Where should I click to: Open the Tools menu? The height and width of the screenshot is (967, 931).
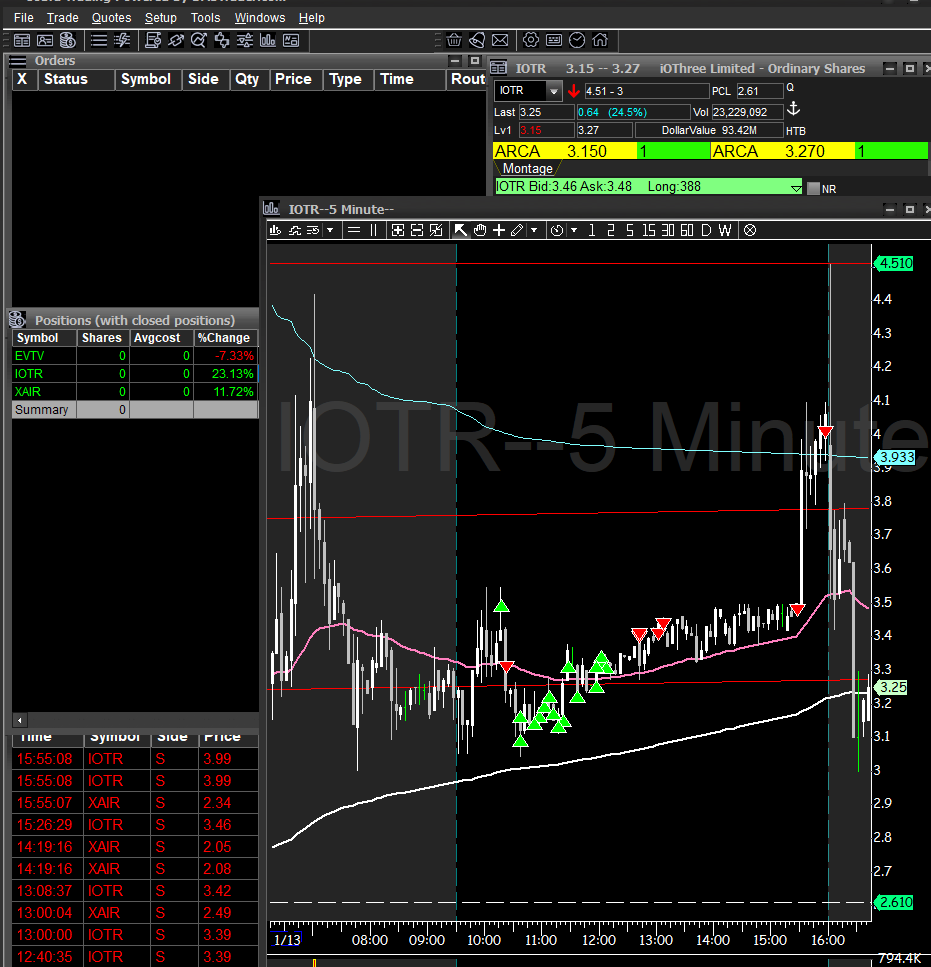[205, 18]
